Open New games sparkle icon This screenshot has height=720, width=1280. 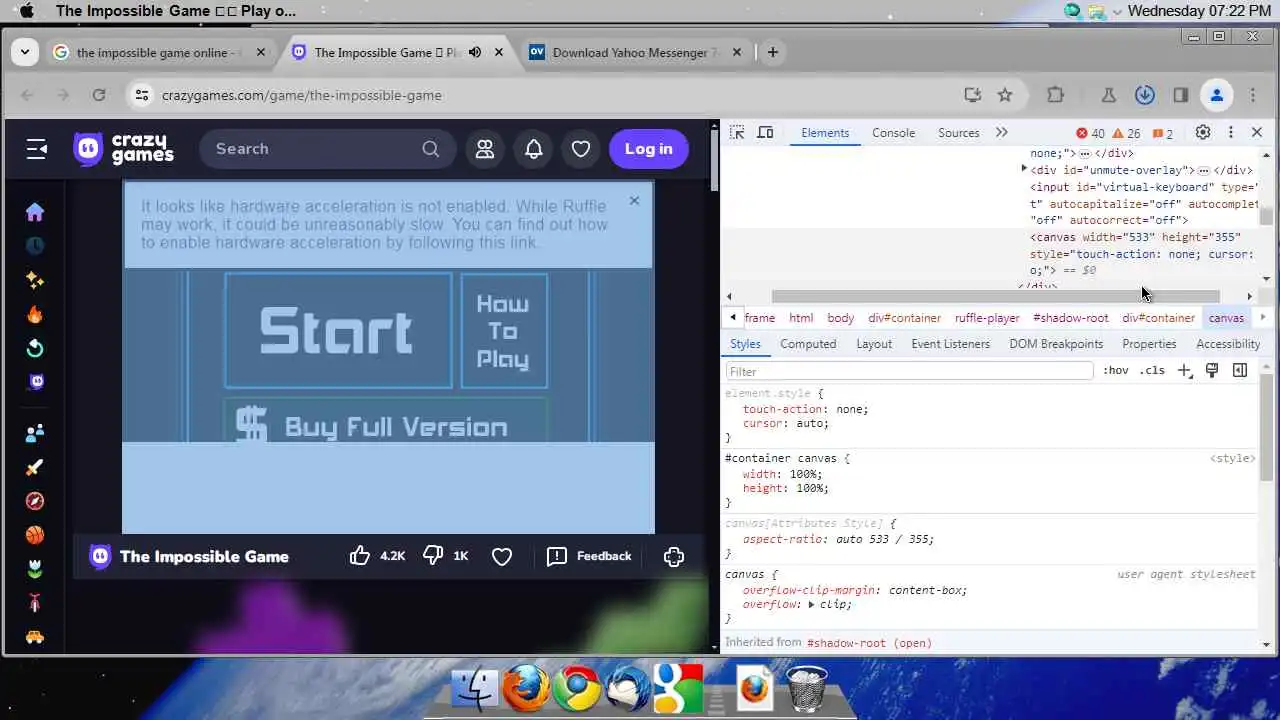coord(35,280)
